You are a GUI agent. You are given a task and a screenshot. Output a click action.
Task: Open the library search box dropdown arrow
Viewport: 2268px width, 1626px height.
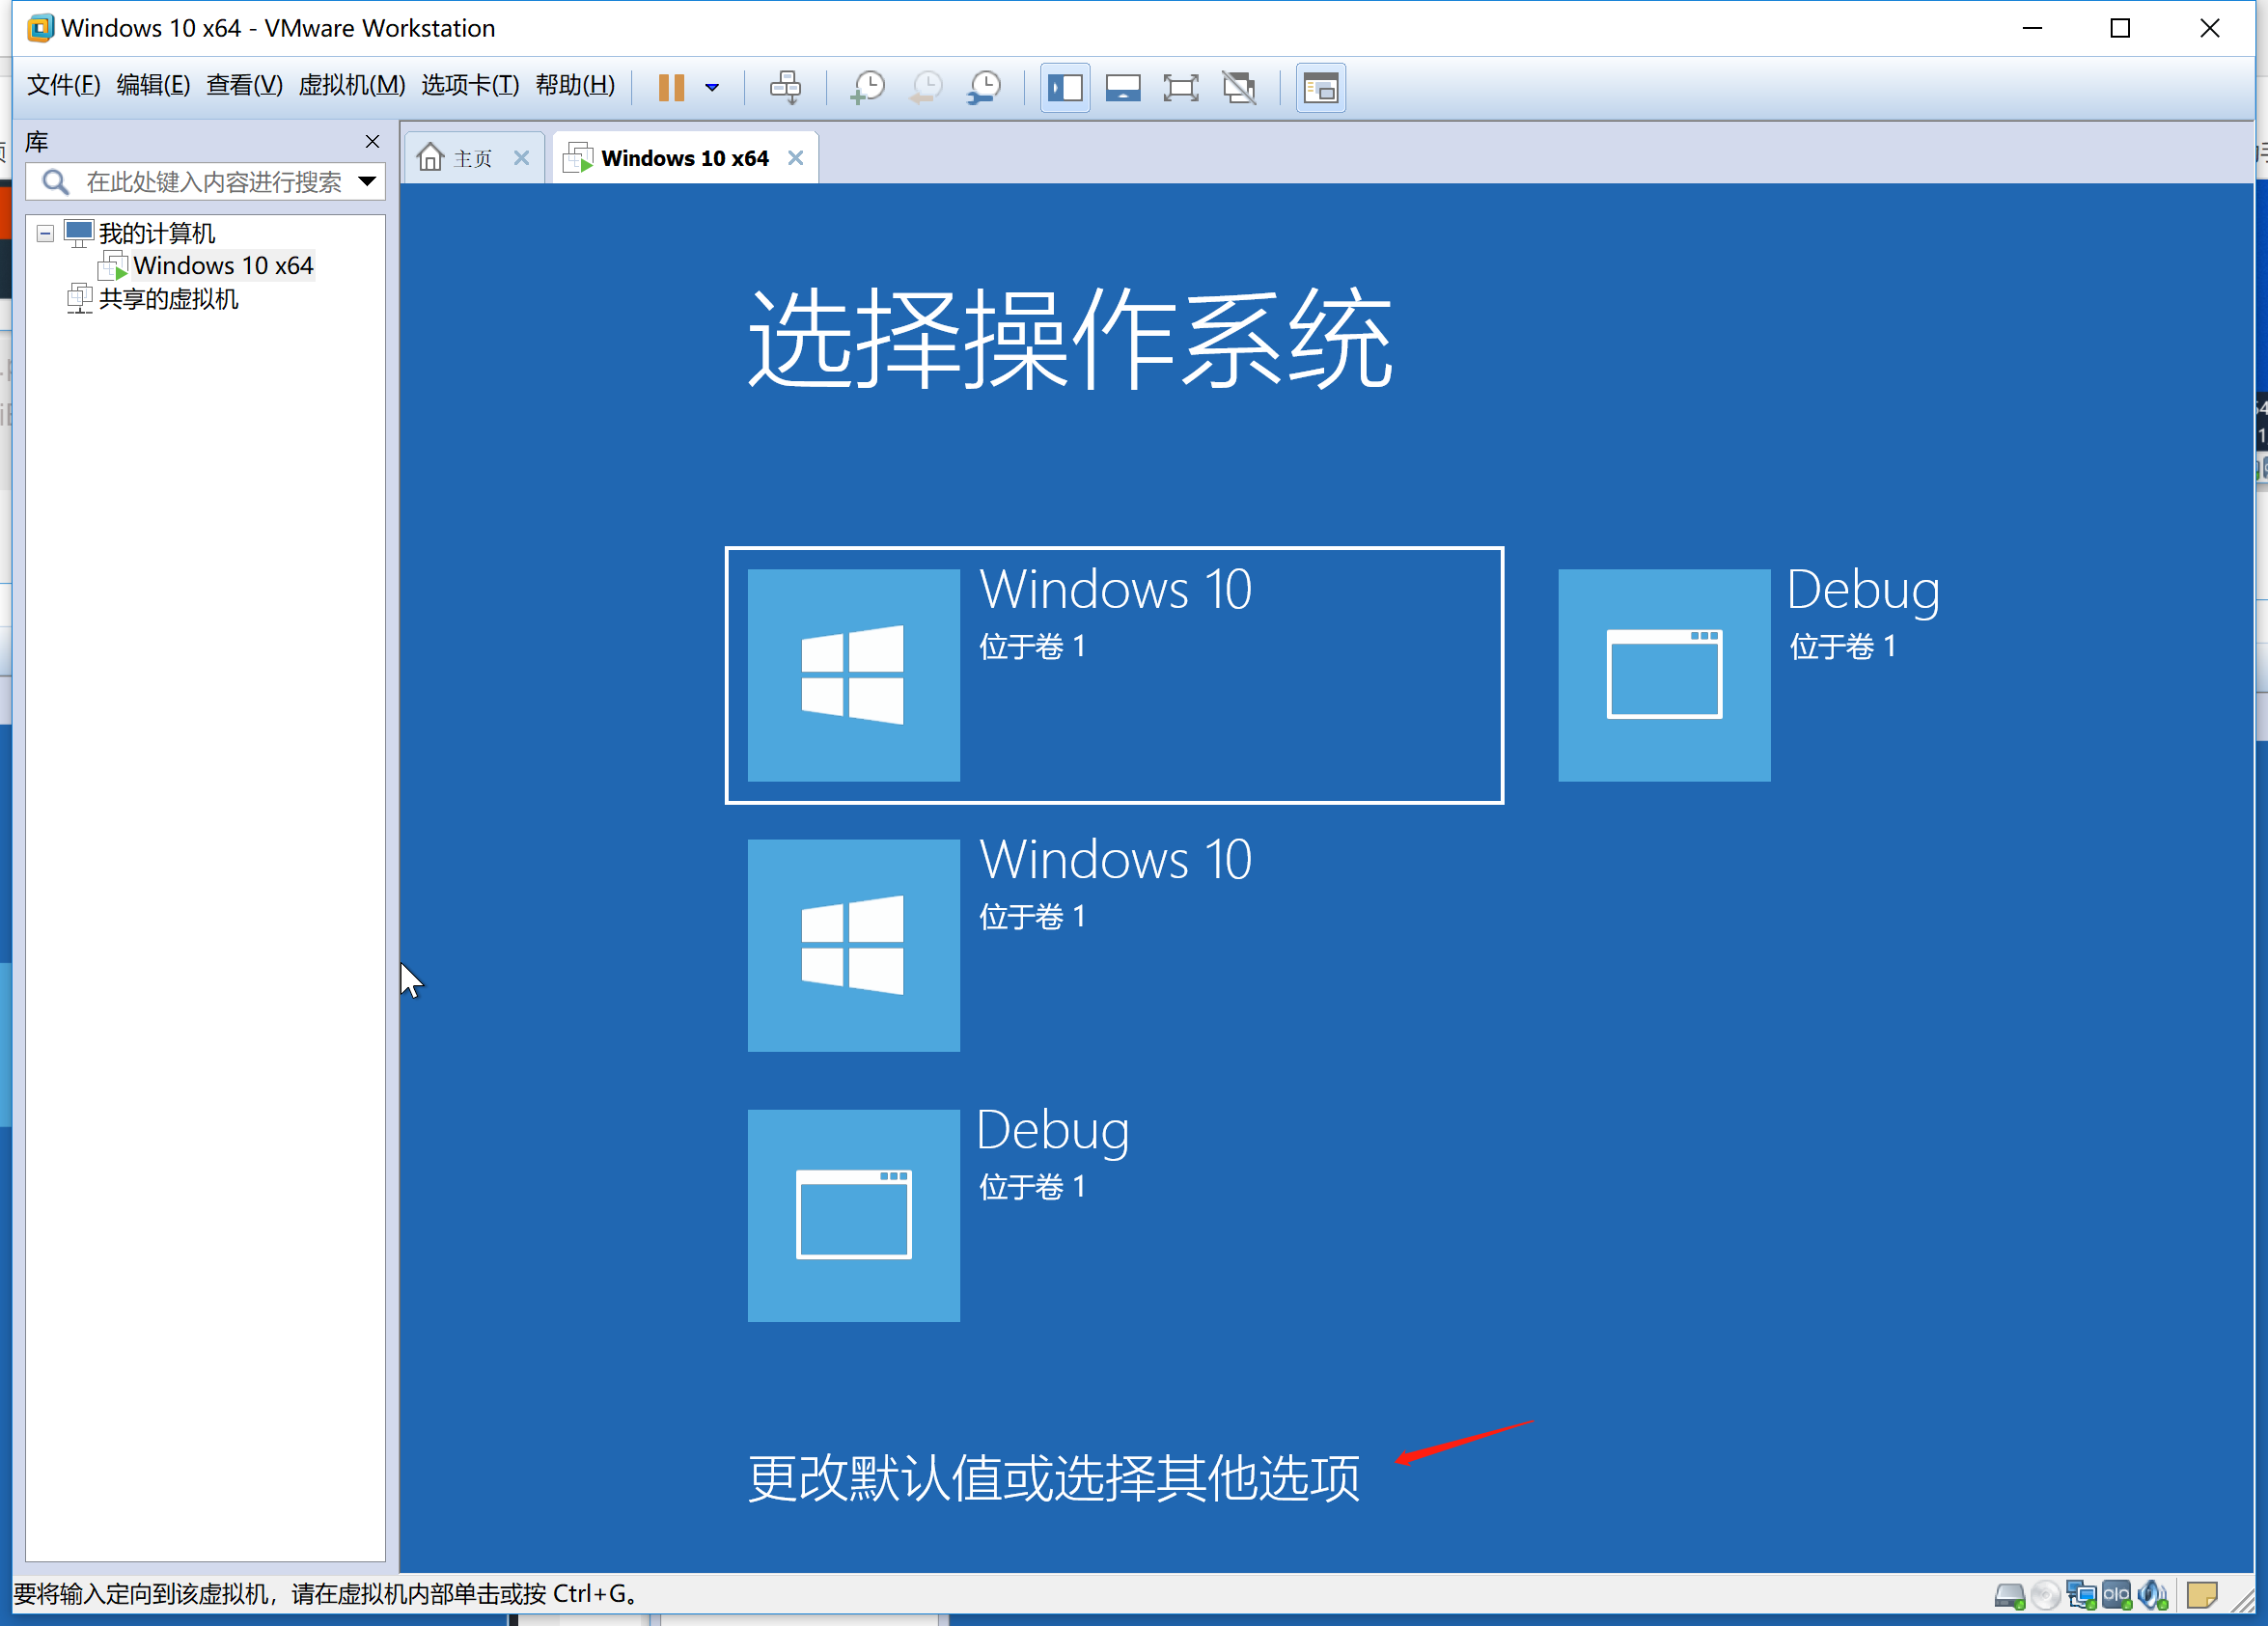pyautogui.click(x=367, y=181)
